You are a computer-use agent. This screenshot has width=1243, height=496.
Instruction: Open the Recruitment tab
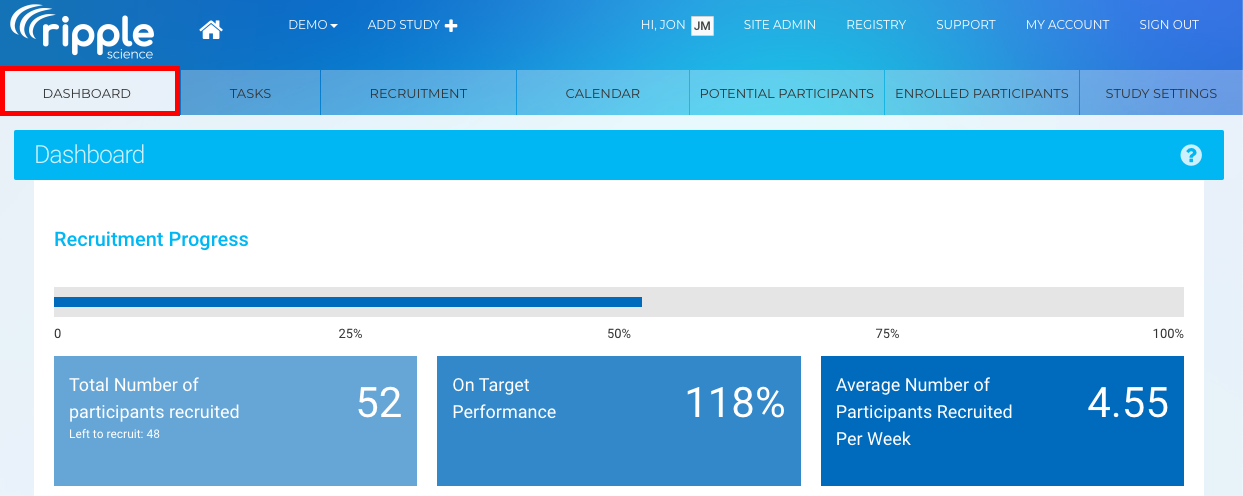(x=418, y=93)
